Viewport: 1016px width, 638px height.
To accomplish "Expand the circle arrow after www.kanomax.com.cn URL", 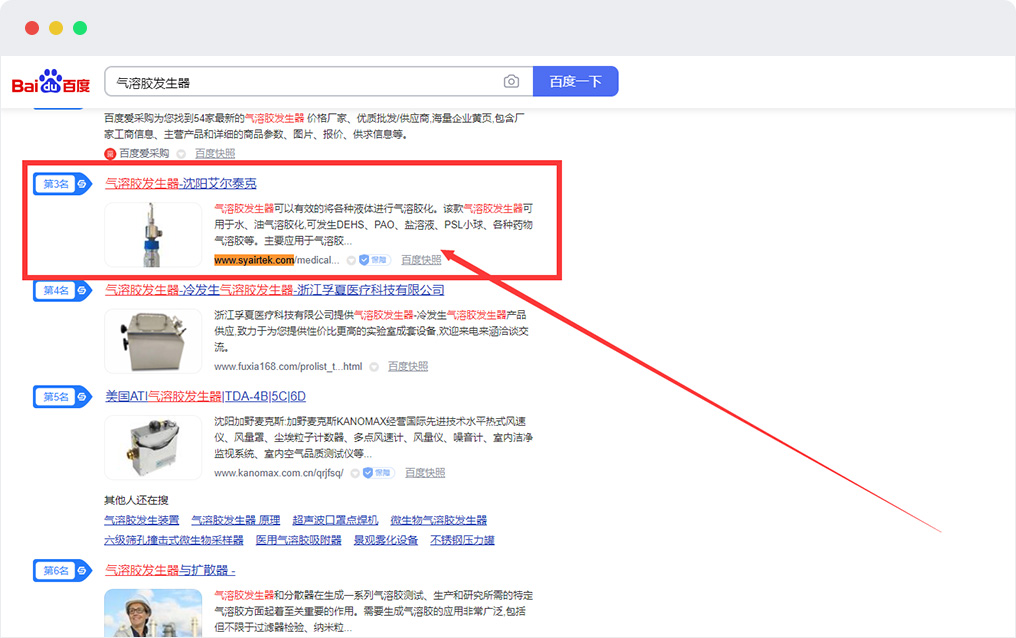I will click(x=355, y=473).
